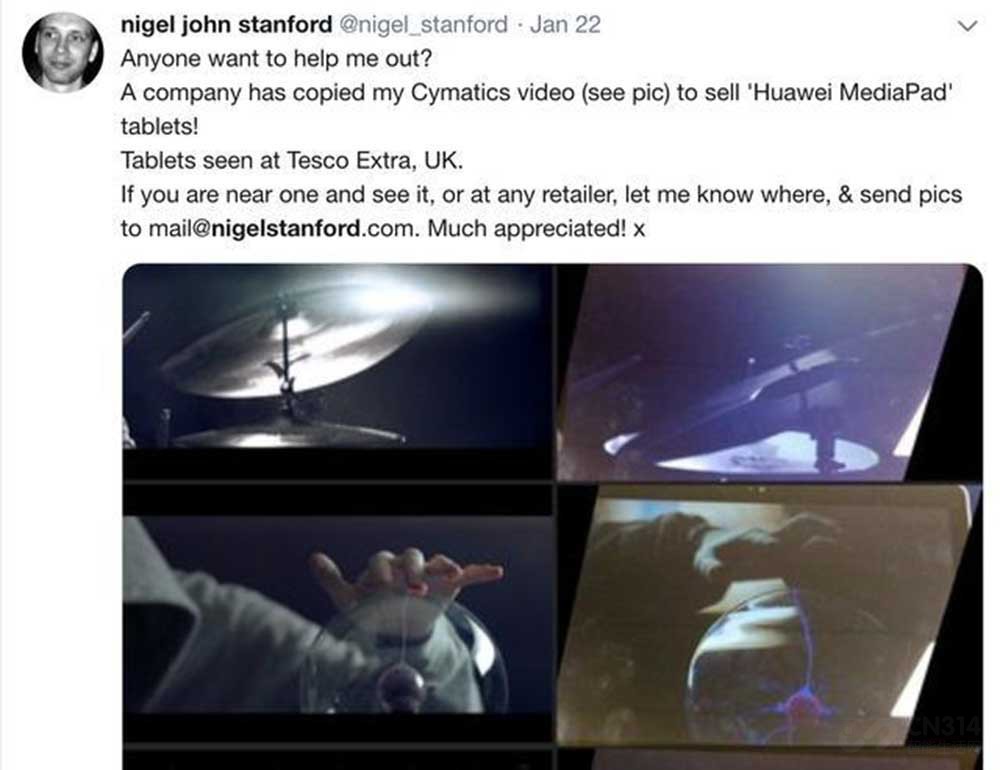Visit the @nigel_stanford handle link
Image resolution: width=1000 pixels, height=770 pixels.
point(423,25)
